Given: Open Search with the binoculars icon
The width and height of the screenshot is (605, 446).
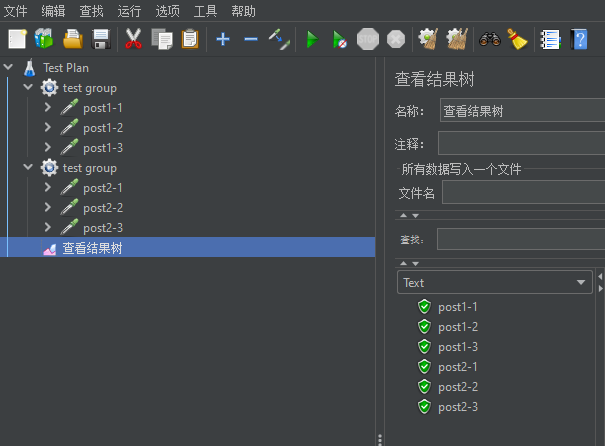Looking at the screenshot, I should click(490, 39).
